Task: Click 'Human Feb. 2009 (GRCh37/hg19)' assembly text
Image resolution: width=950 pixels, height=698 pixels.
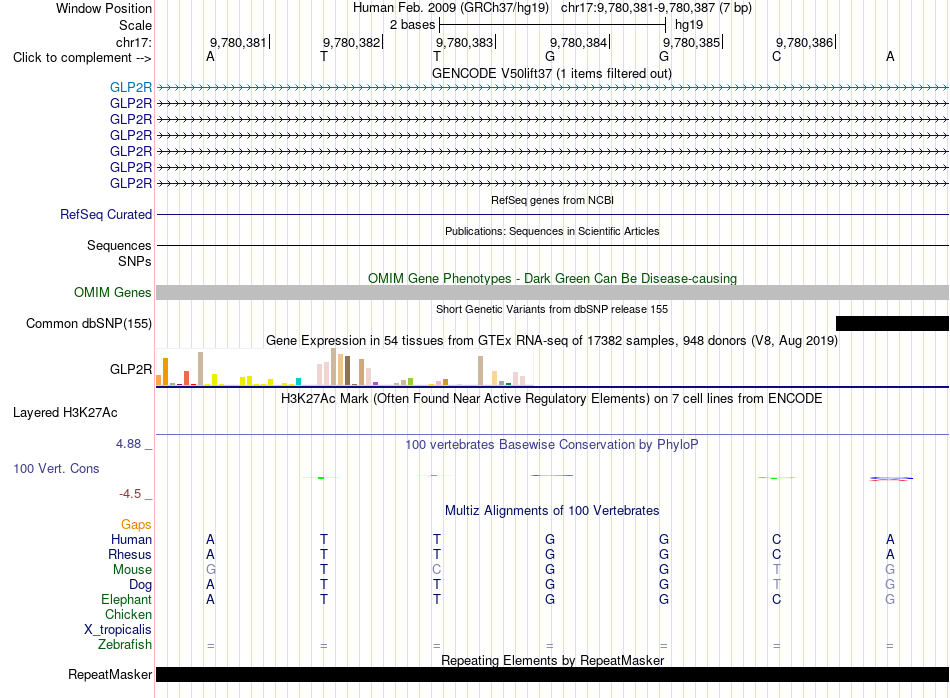Action: tap(451, 8)
